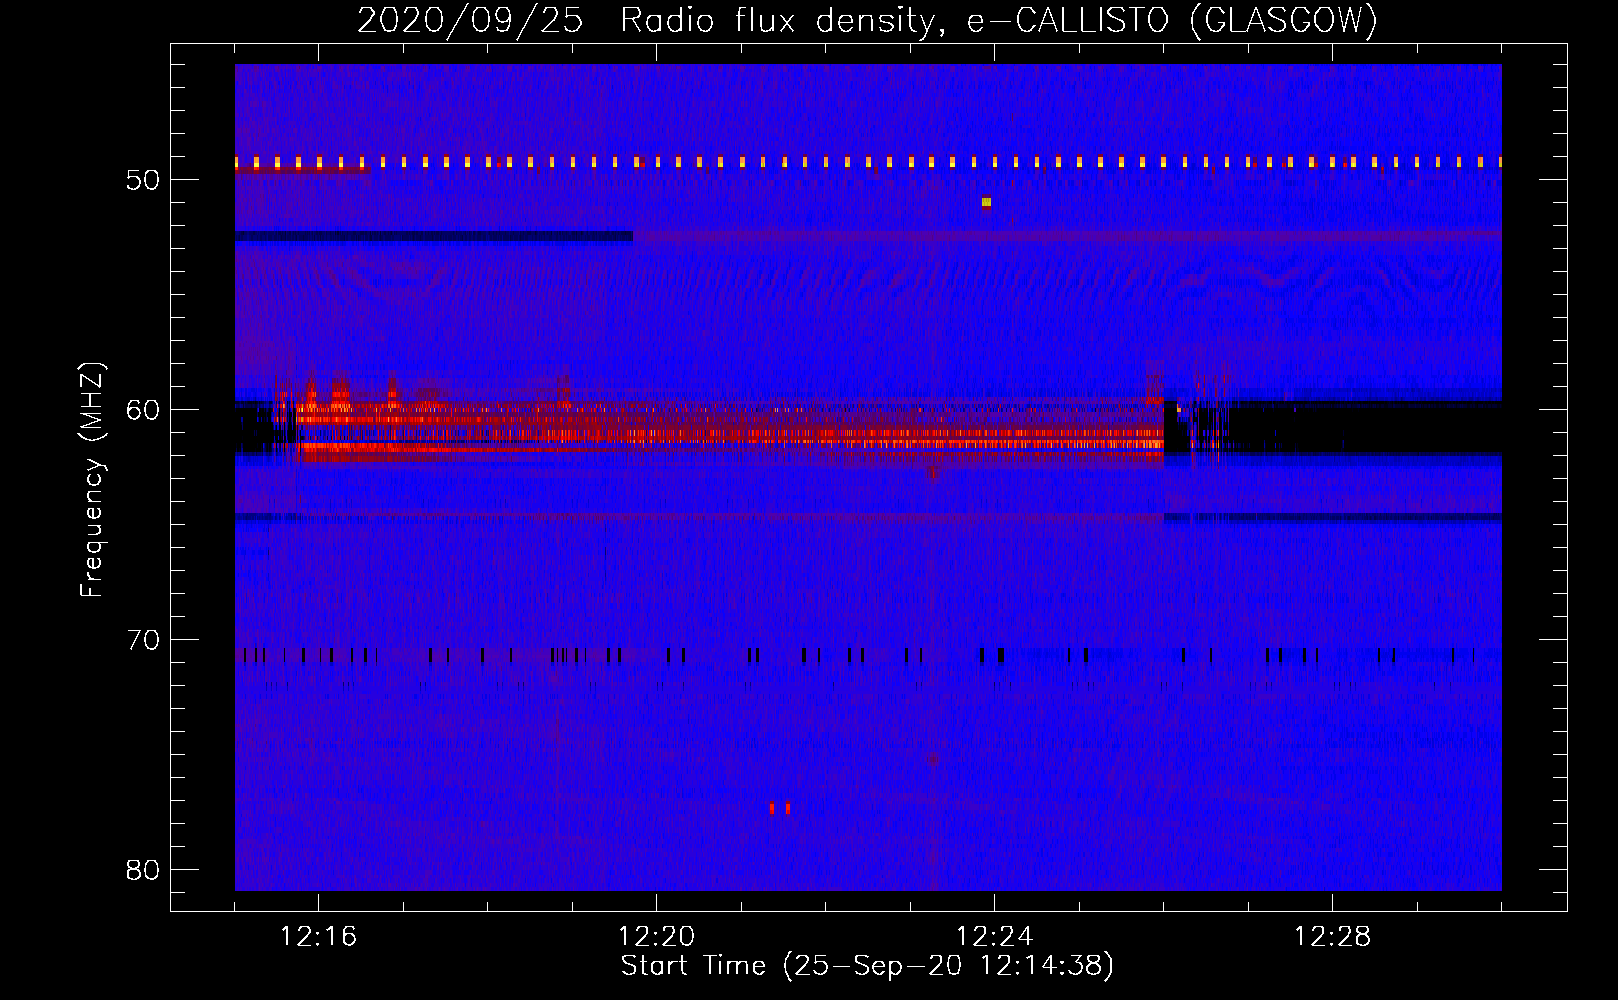The height and width of the screenshot is (1000, 1618).
Task: Select the 12:16 time tick label
Action: point(318,937)
